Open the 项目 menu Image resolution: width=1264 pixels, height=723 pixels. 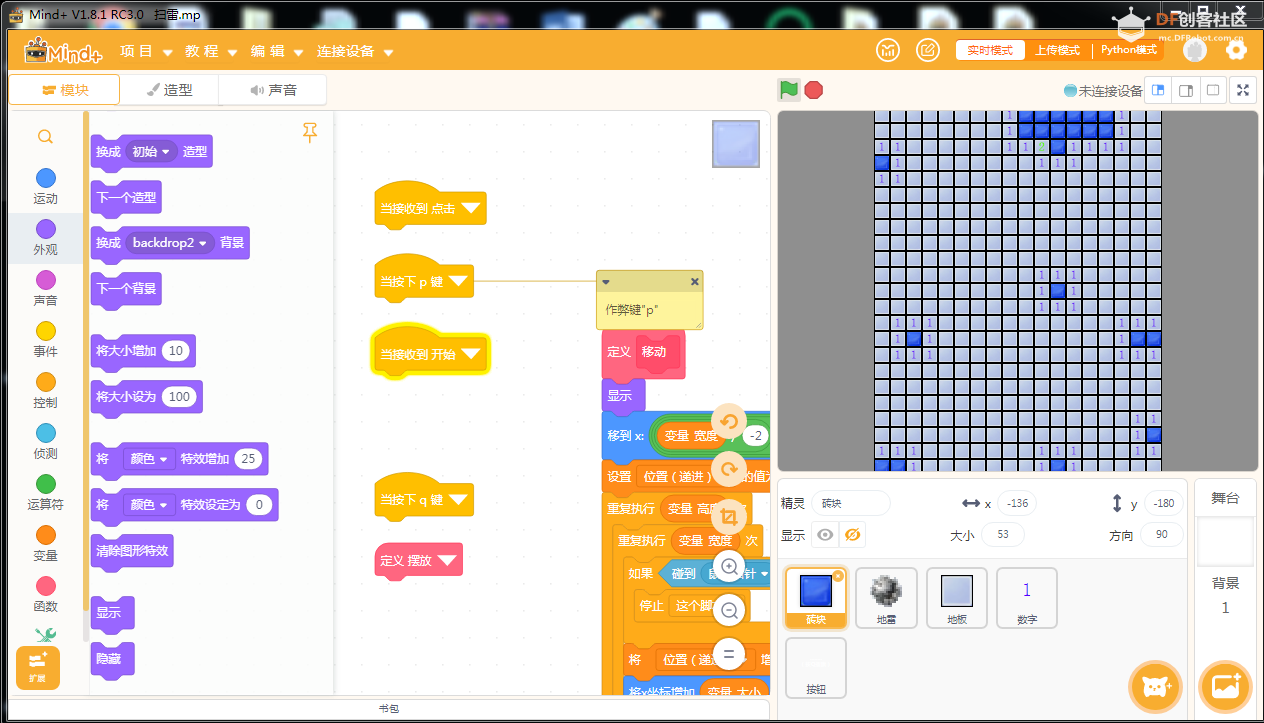(146, 51)
